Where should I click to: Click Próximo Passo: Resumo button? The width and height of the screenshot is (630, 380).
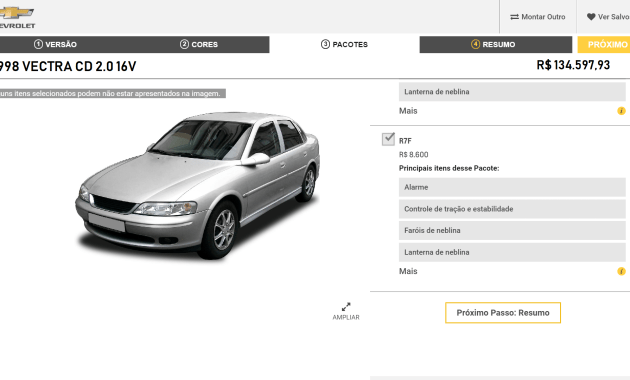503,313
